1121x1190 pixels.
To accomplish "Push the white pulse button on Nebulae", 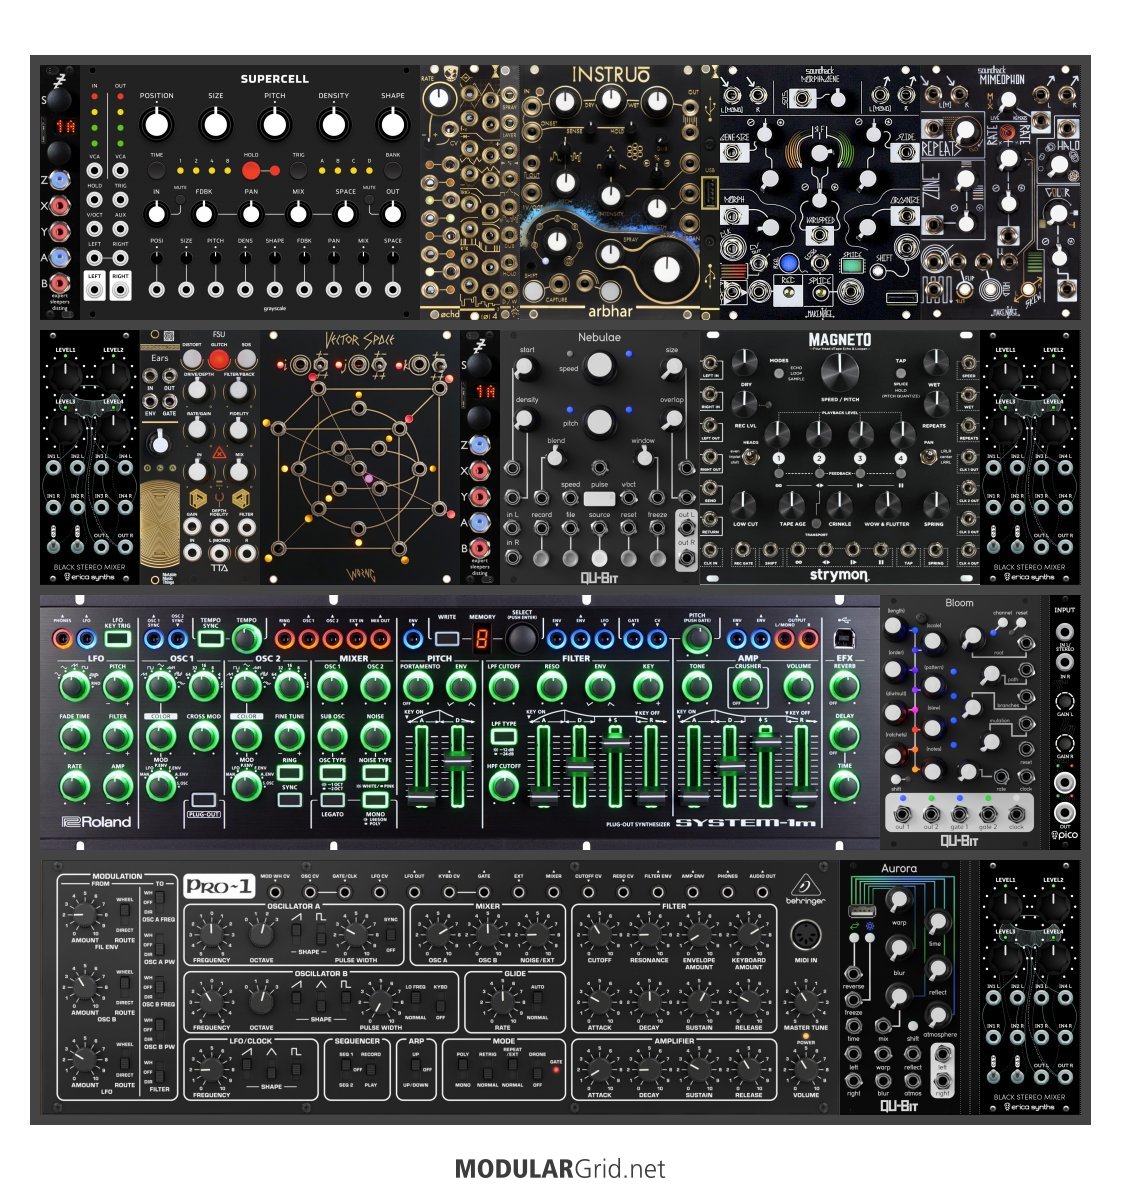I will click(x=599, y=499).
